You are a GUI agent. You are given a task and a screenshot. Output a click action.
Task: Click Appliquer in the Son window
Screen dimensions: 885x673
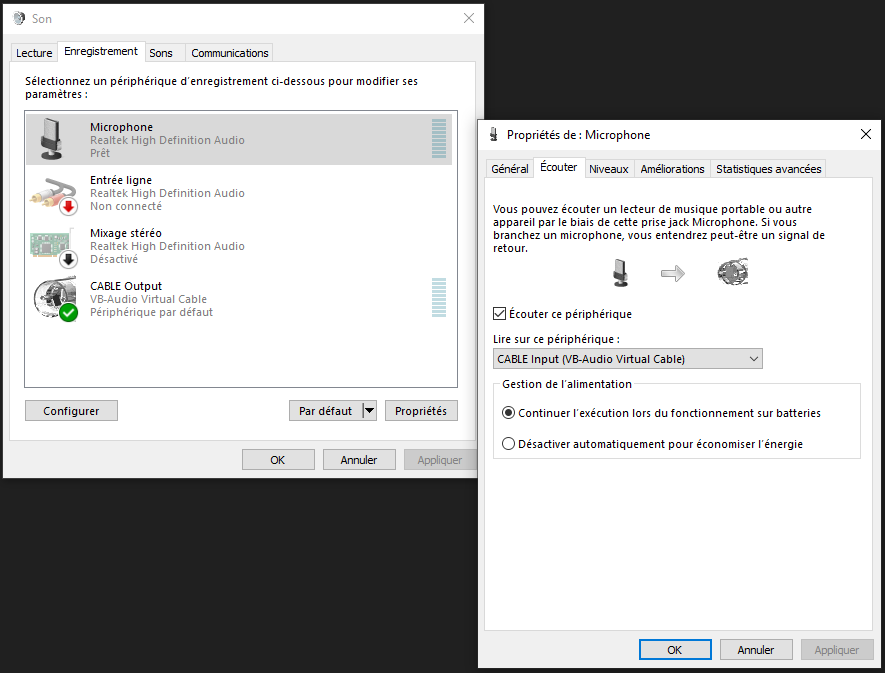pyautogui.click(x=440, y=460)
